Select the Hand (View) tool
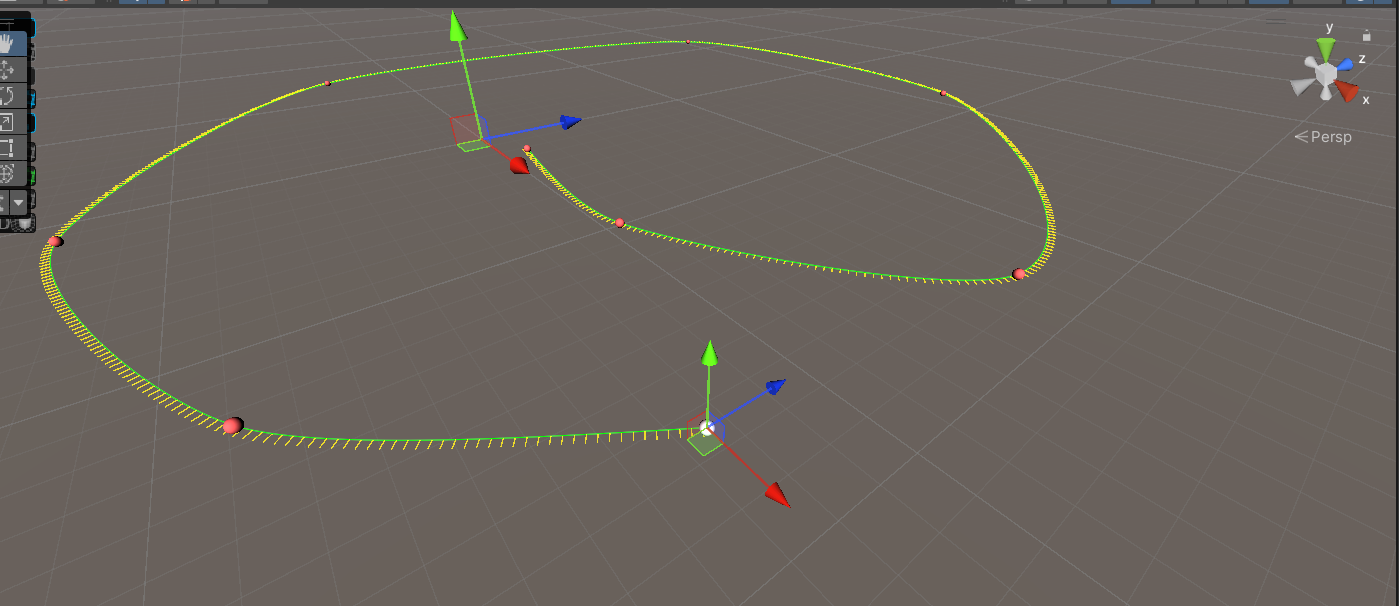The height and width of the screenshot is (606, 1399). point(8,43)
